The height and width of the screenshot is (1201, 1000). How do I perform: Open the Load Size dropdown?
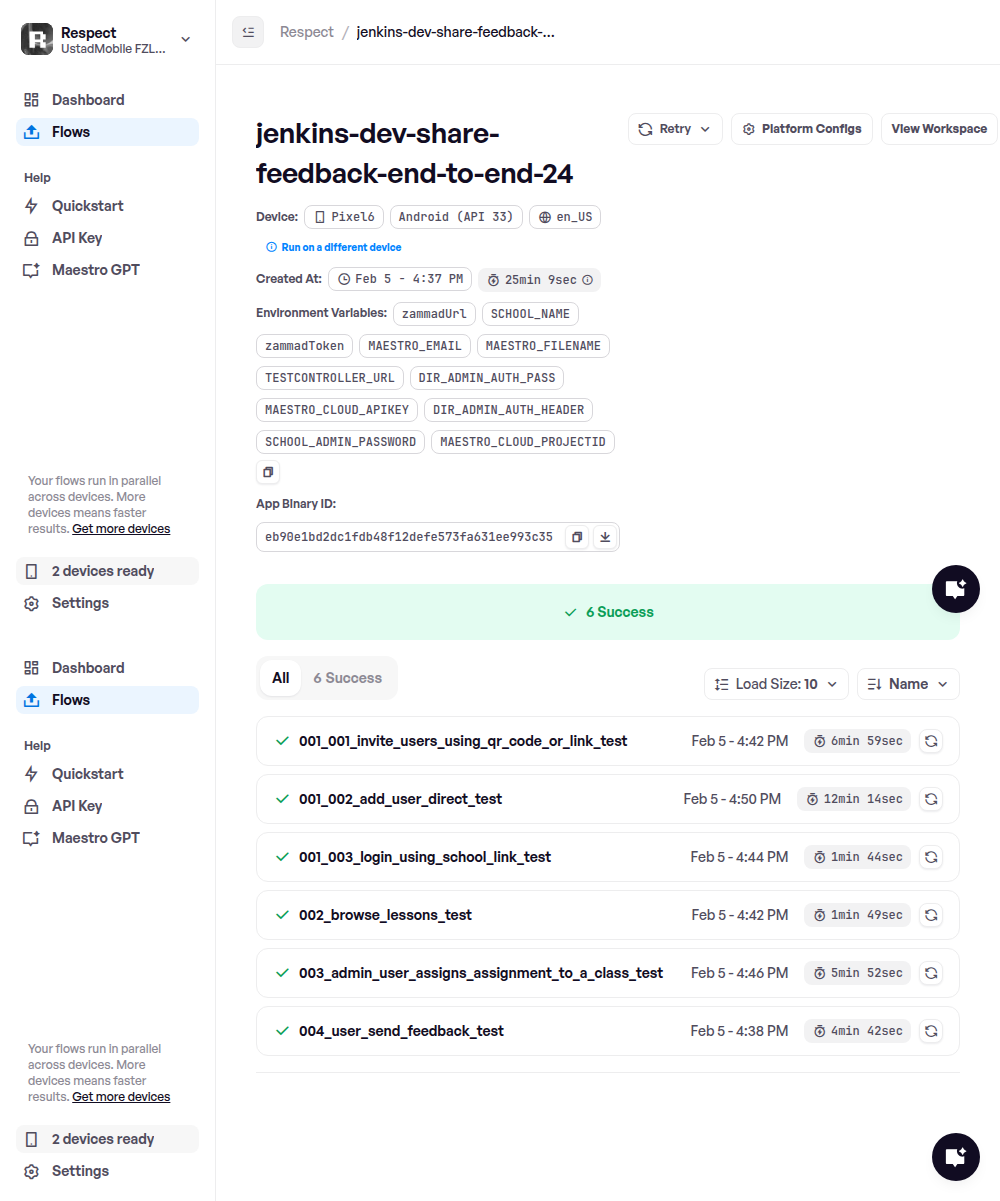click(776, 684)
